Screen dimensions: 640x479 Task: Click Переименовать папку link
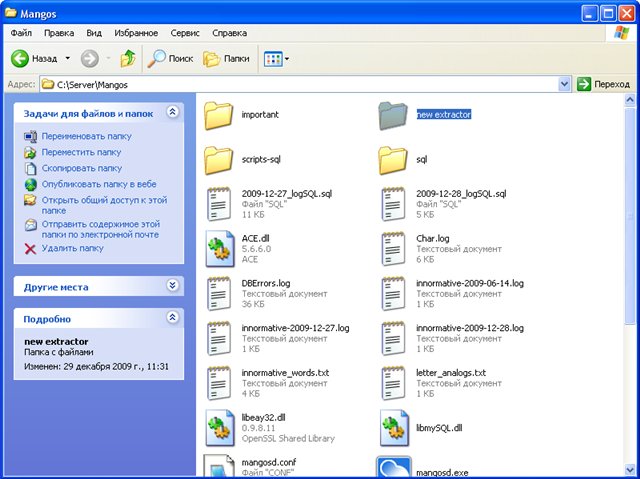tap(87, 136)
